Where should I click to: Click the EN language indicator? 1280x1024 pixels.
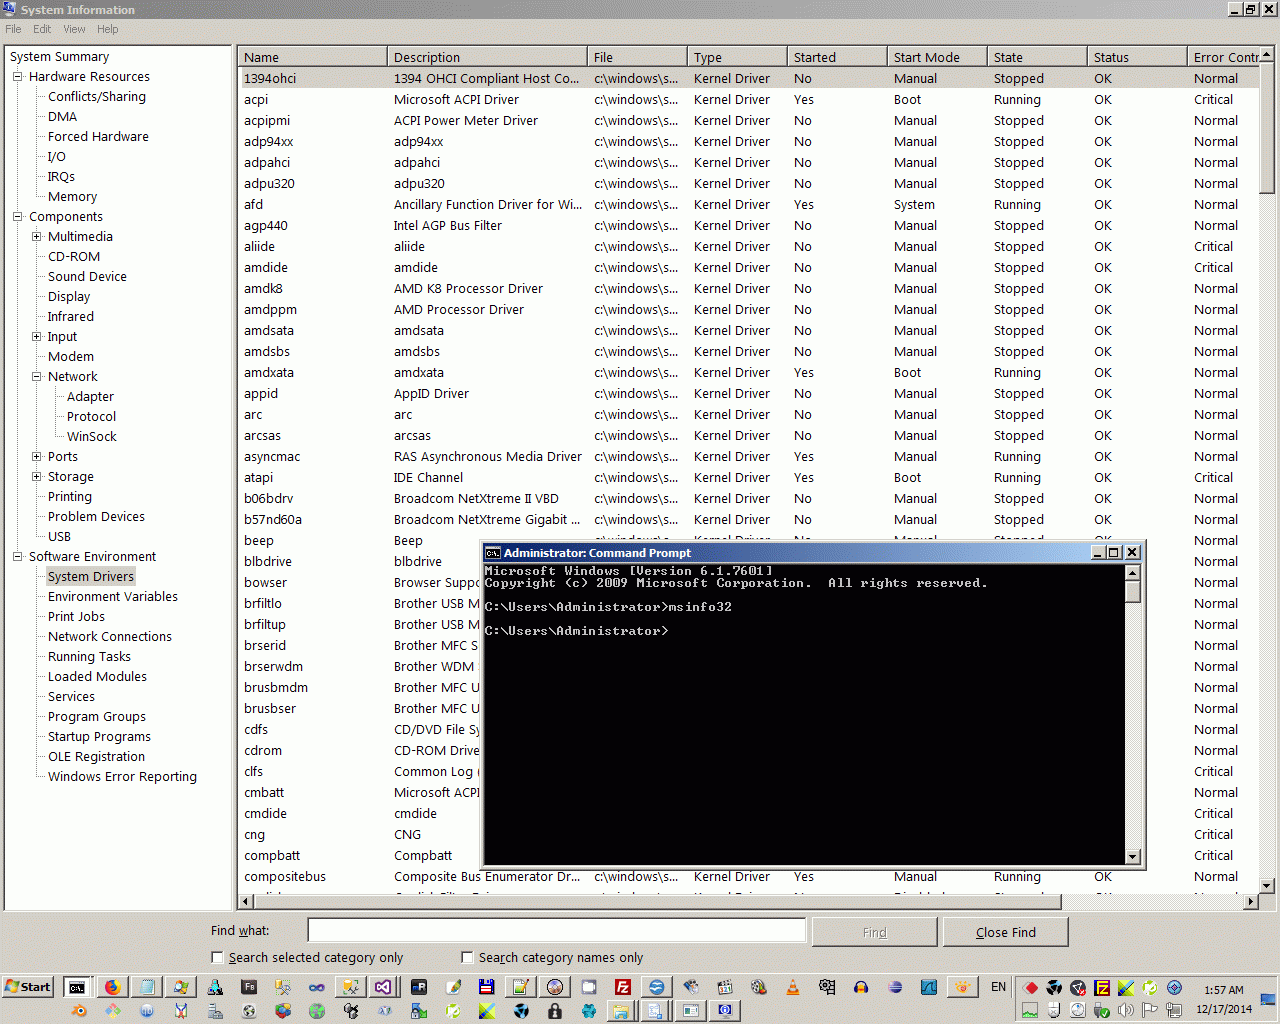[x=998, y=987]
